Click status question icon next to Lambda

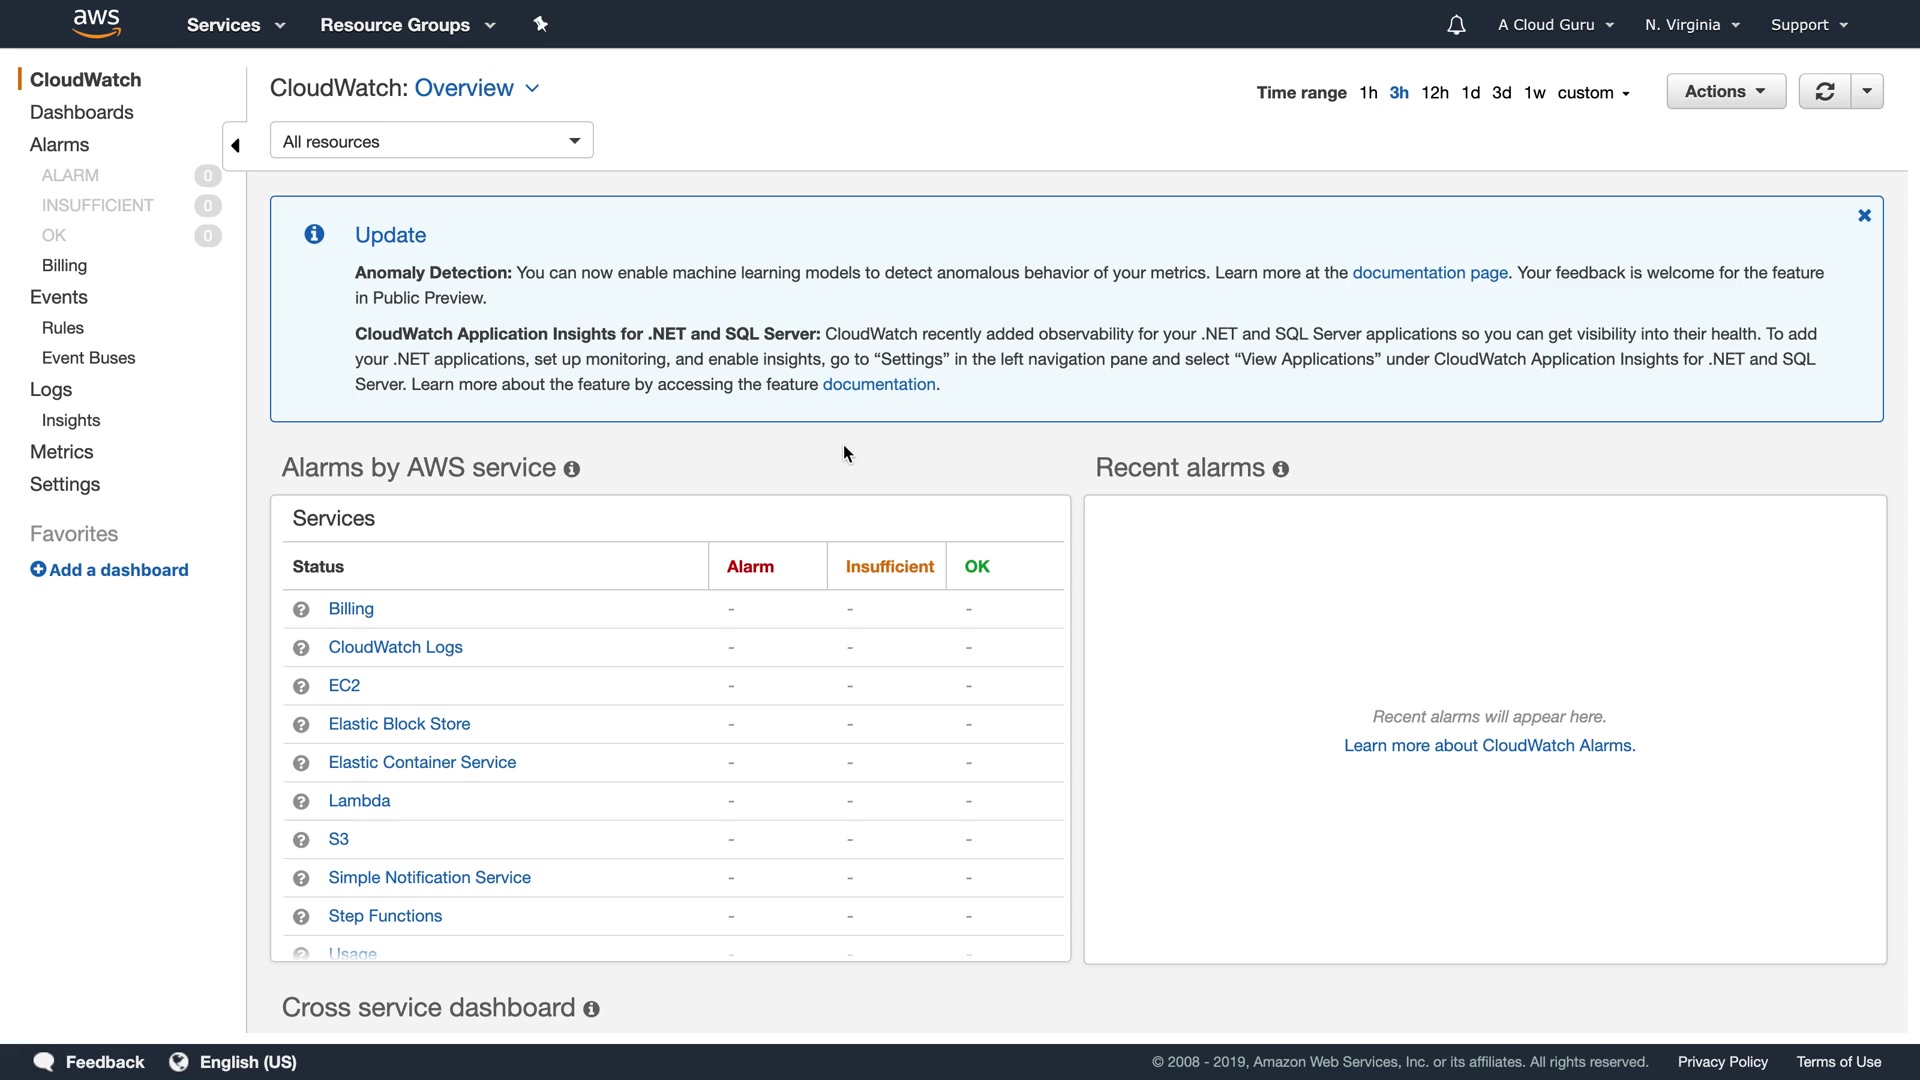(x=301, y=802)
